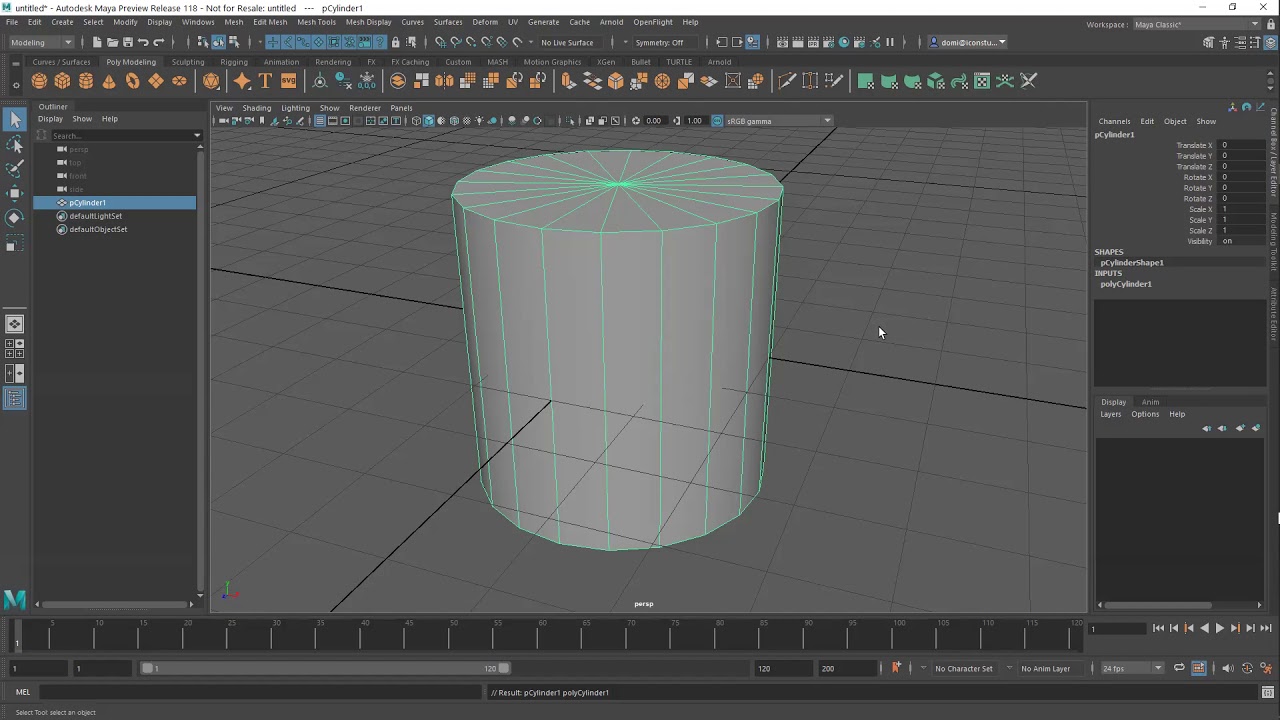Click the Undo arrow icon
This screenshot has width=1280, height=720.
(143, 42)
